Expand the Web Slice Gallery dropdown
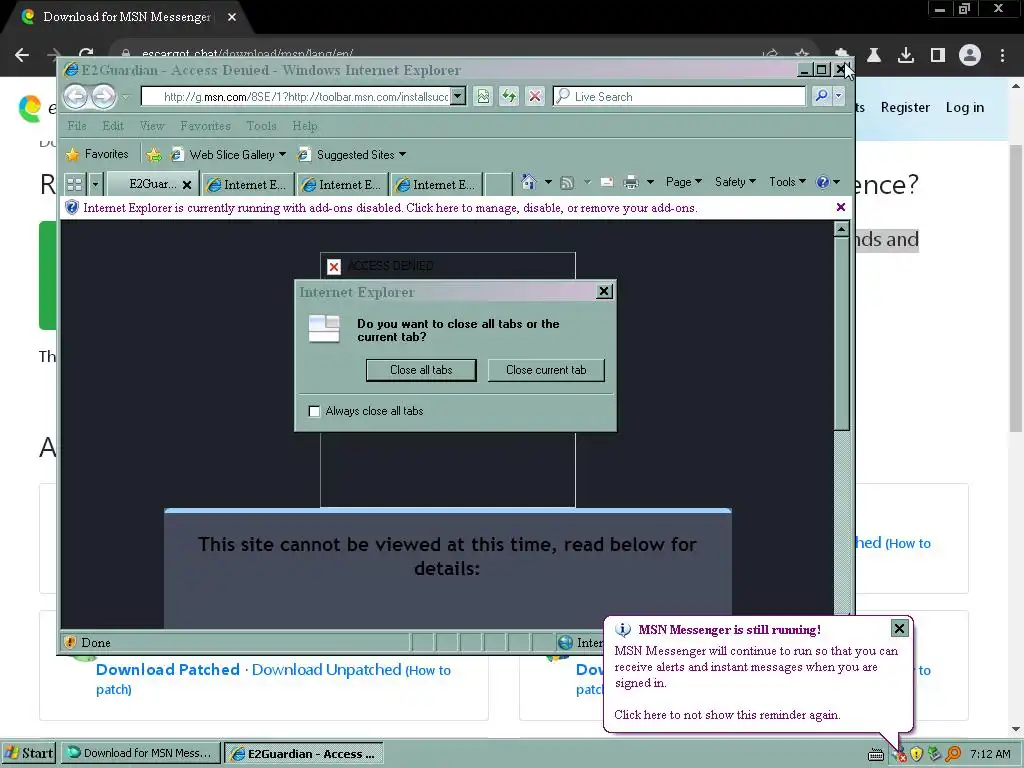The width and height of the screenshot is (1024, 768). coord(282,154)
